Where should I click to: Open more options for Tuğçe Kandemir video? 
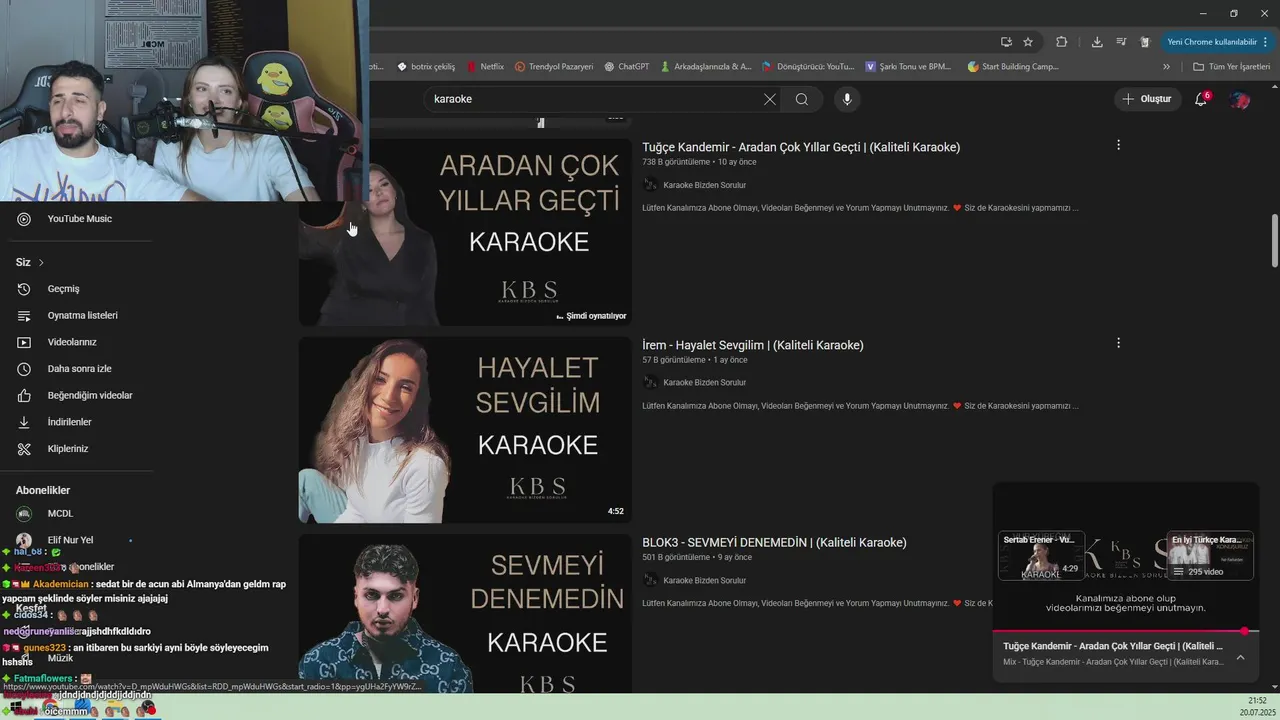pos(1118,145)
